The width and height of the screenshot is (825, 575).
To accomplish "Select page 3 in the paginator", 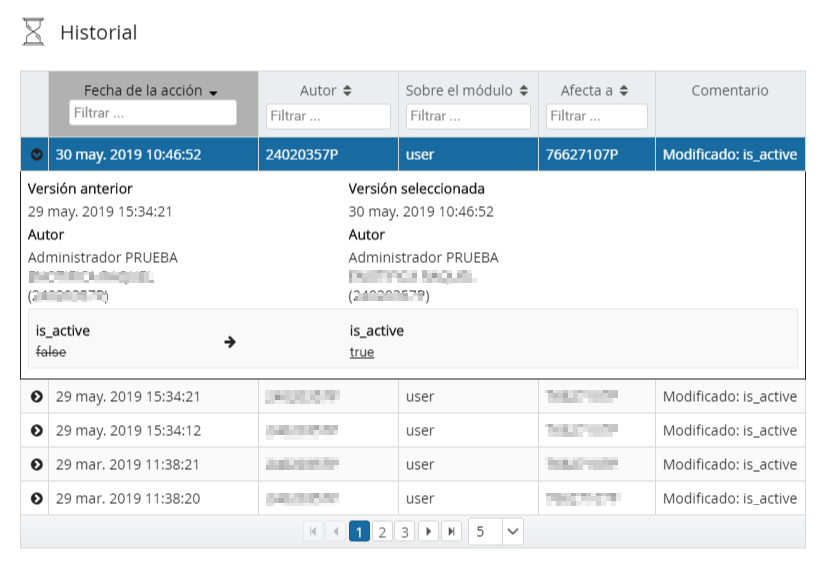I will [404, 532].
